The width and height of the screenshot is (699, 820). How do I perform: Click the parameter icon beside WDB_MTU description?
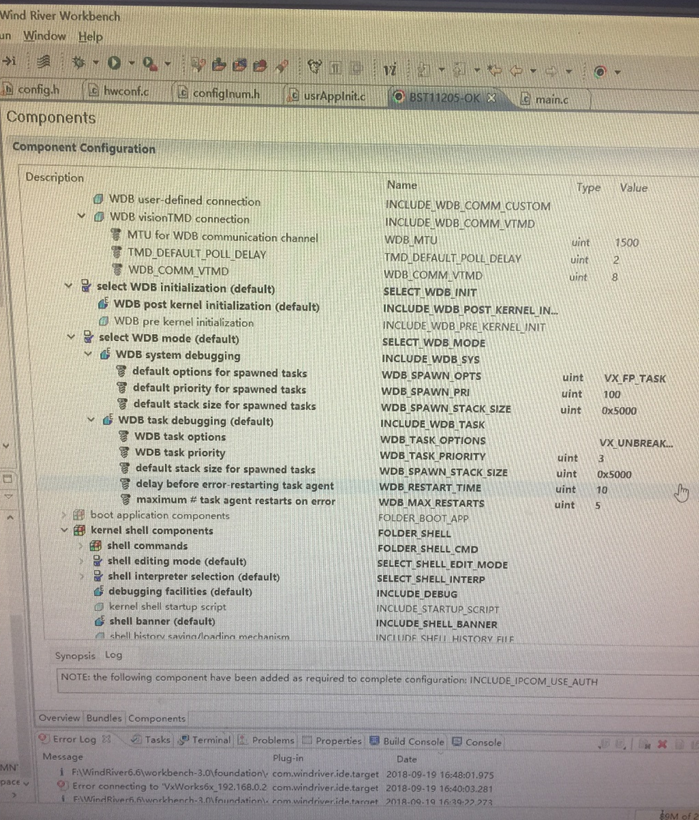click(116, 235)
